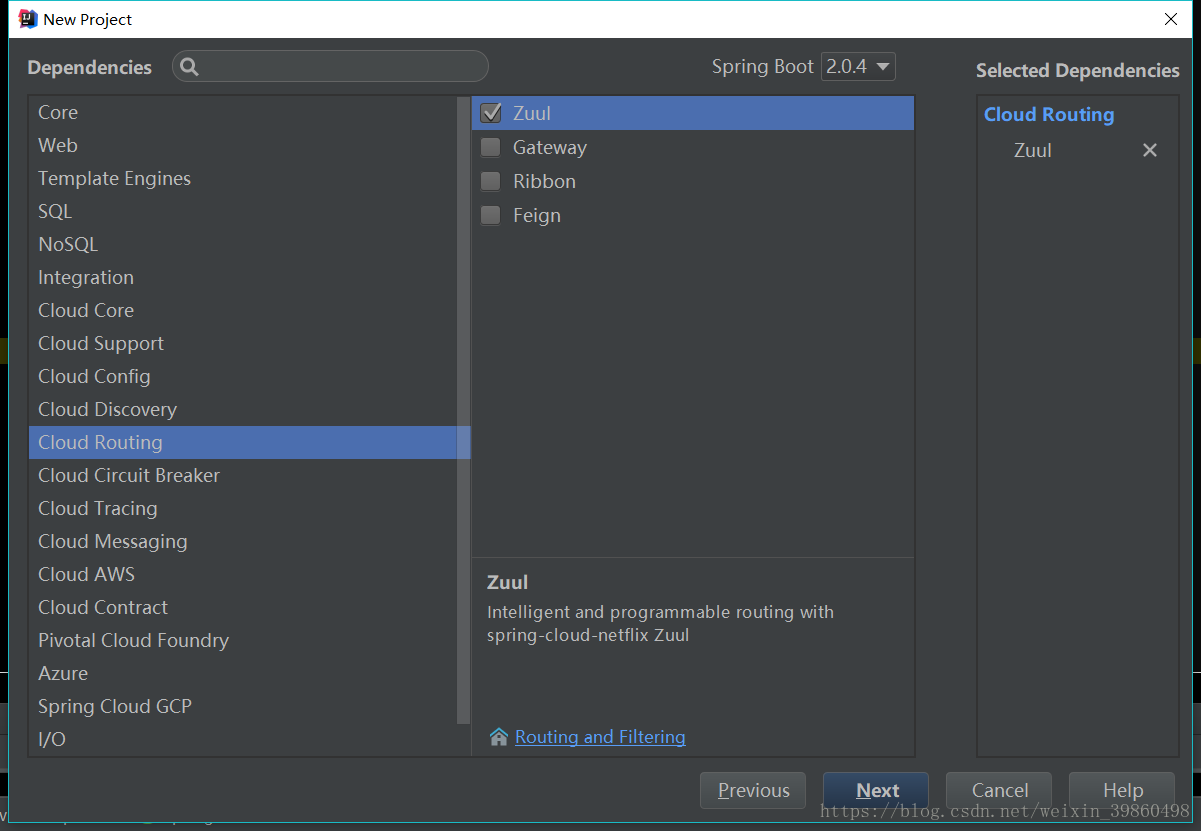
Task: Remove Zuul from selected dependencies
Action: point(1150,150)
